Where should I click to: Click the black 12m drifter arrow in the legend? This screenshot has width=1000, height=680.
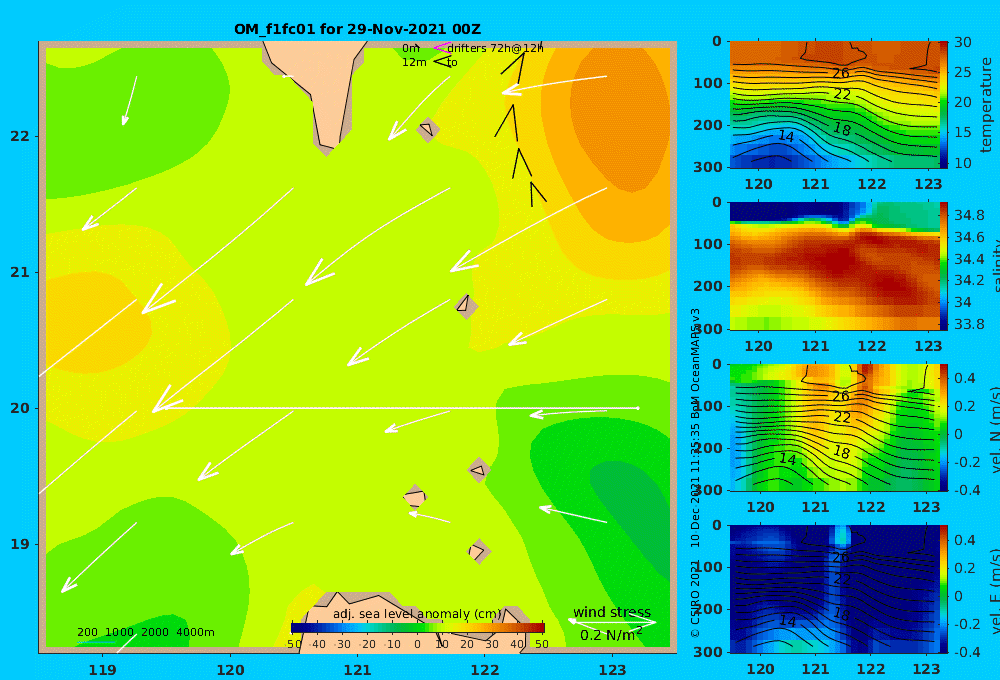(442, 62)
